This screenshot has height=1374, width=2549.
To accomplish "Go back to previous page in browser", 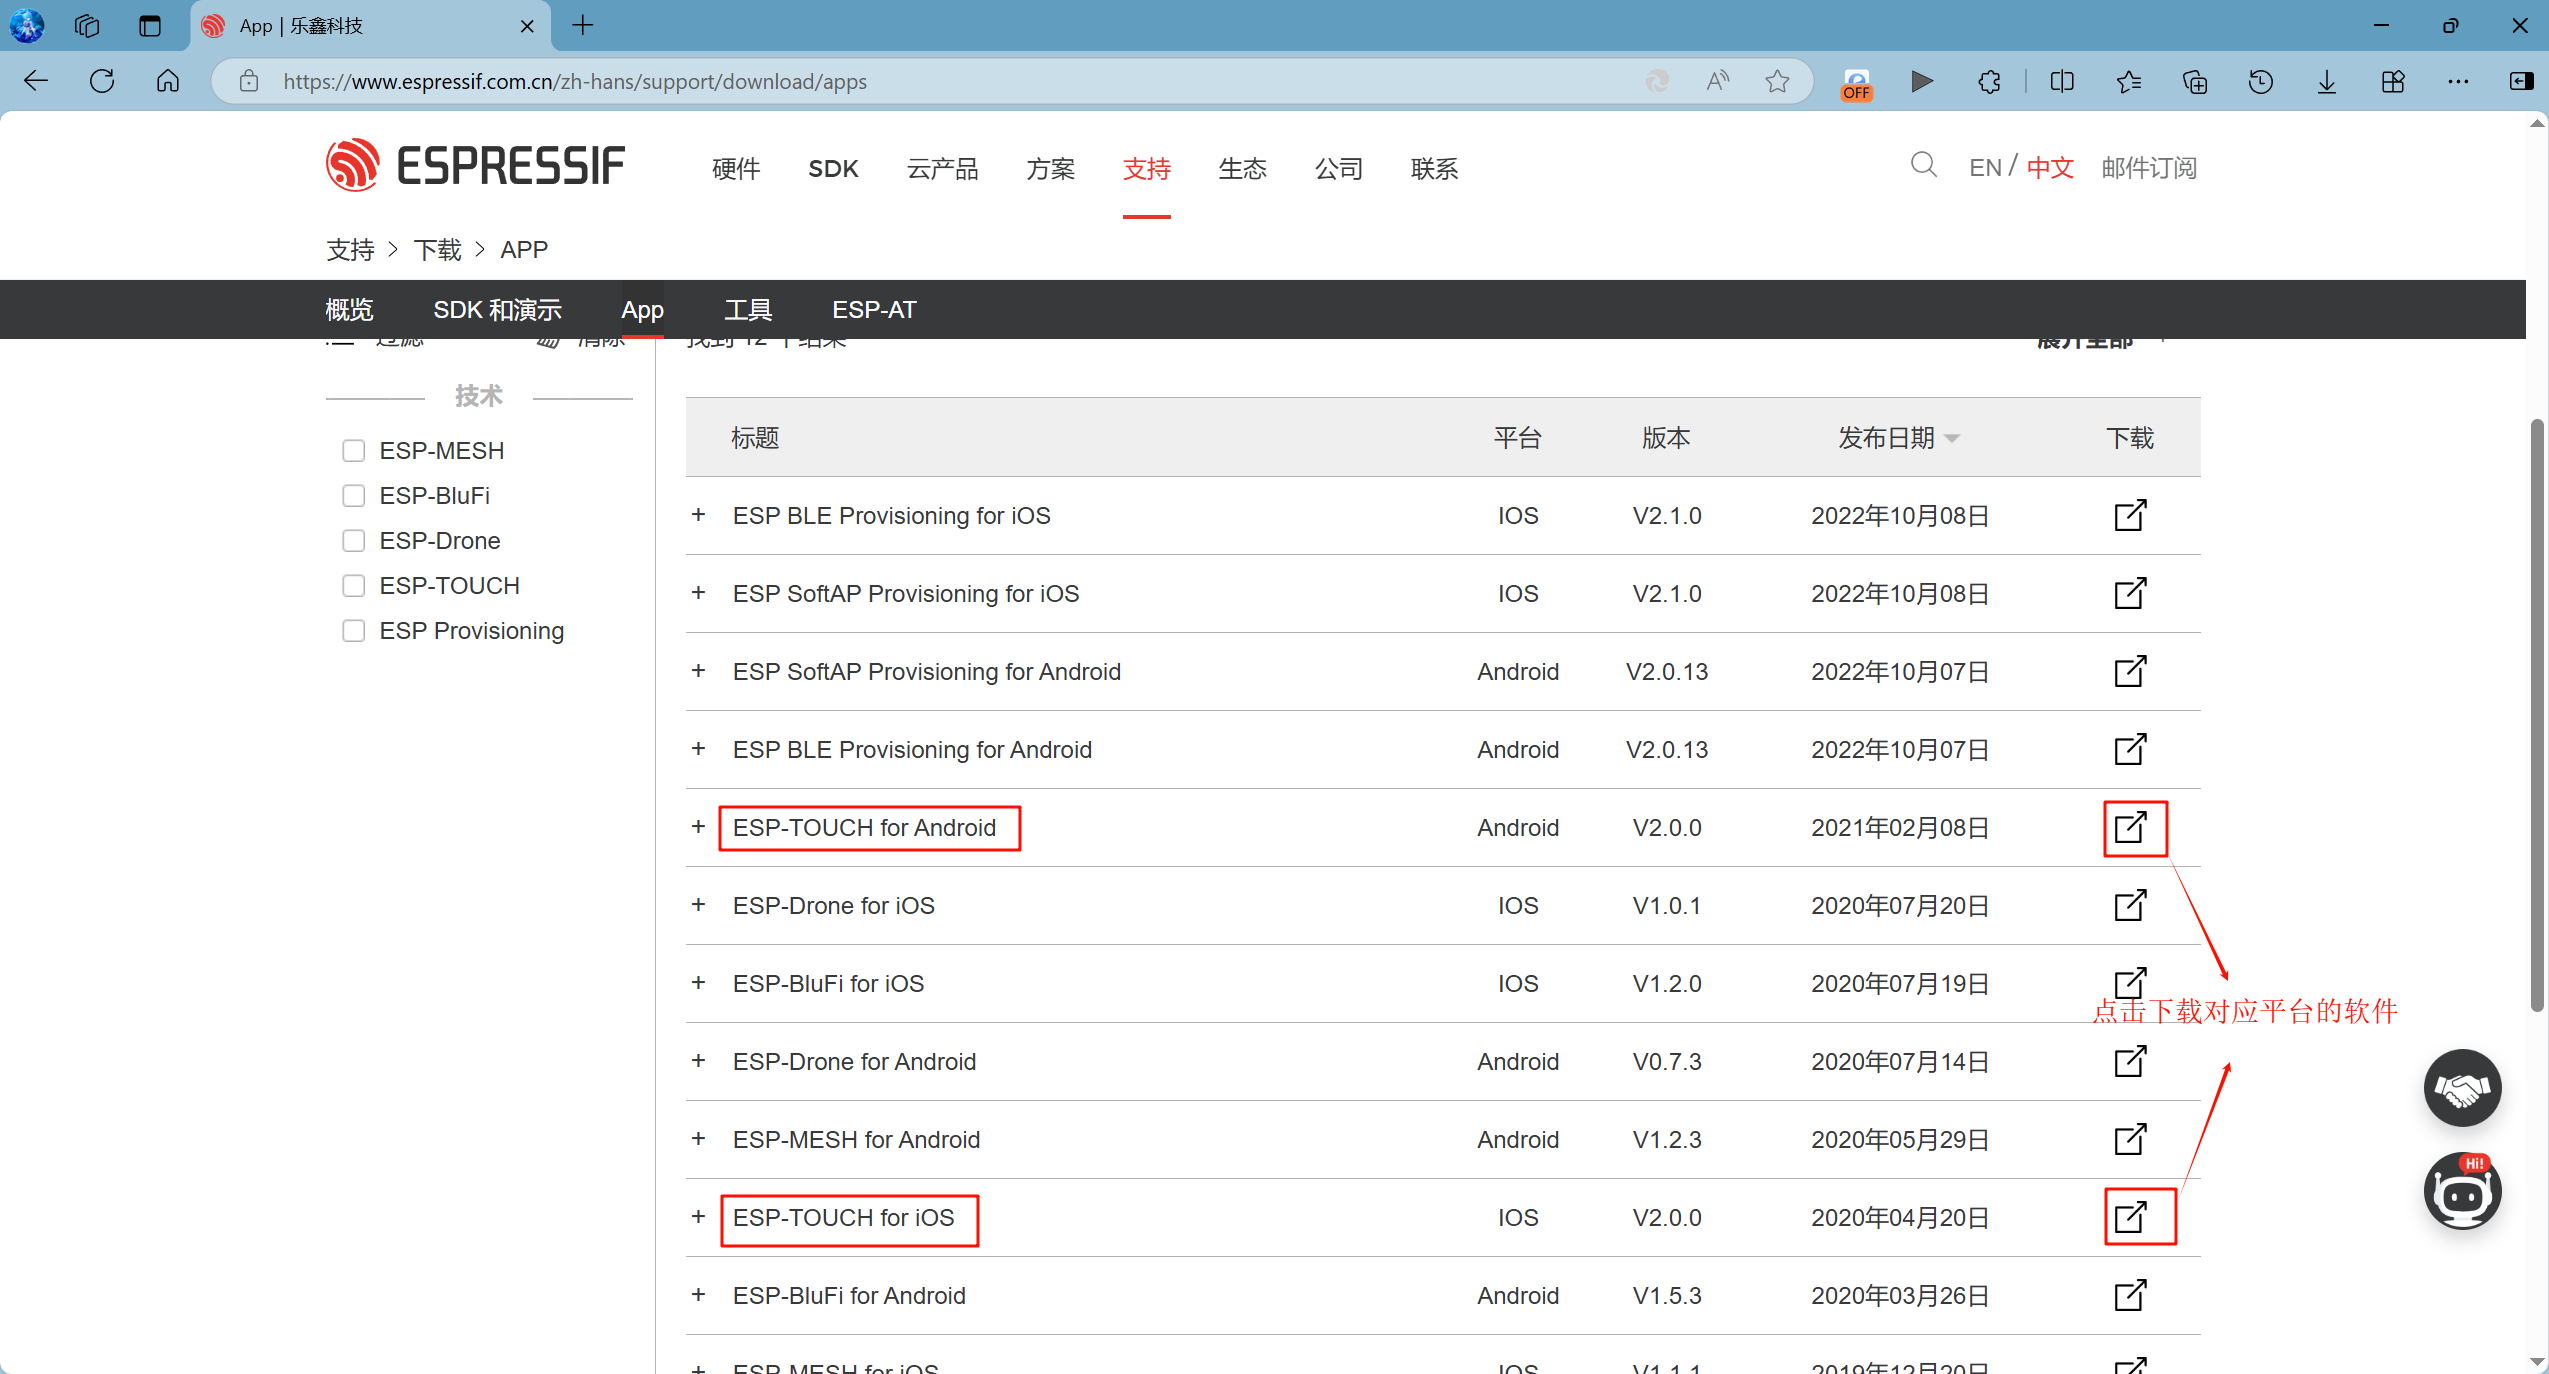I will [x=36, y=81].
